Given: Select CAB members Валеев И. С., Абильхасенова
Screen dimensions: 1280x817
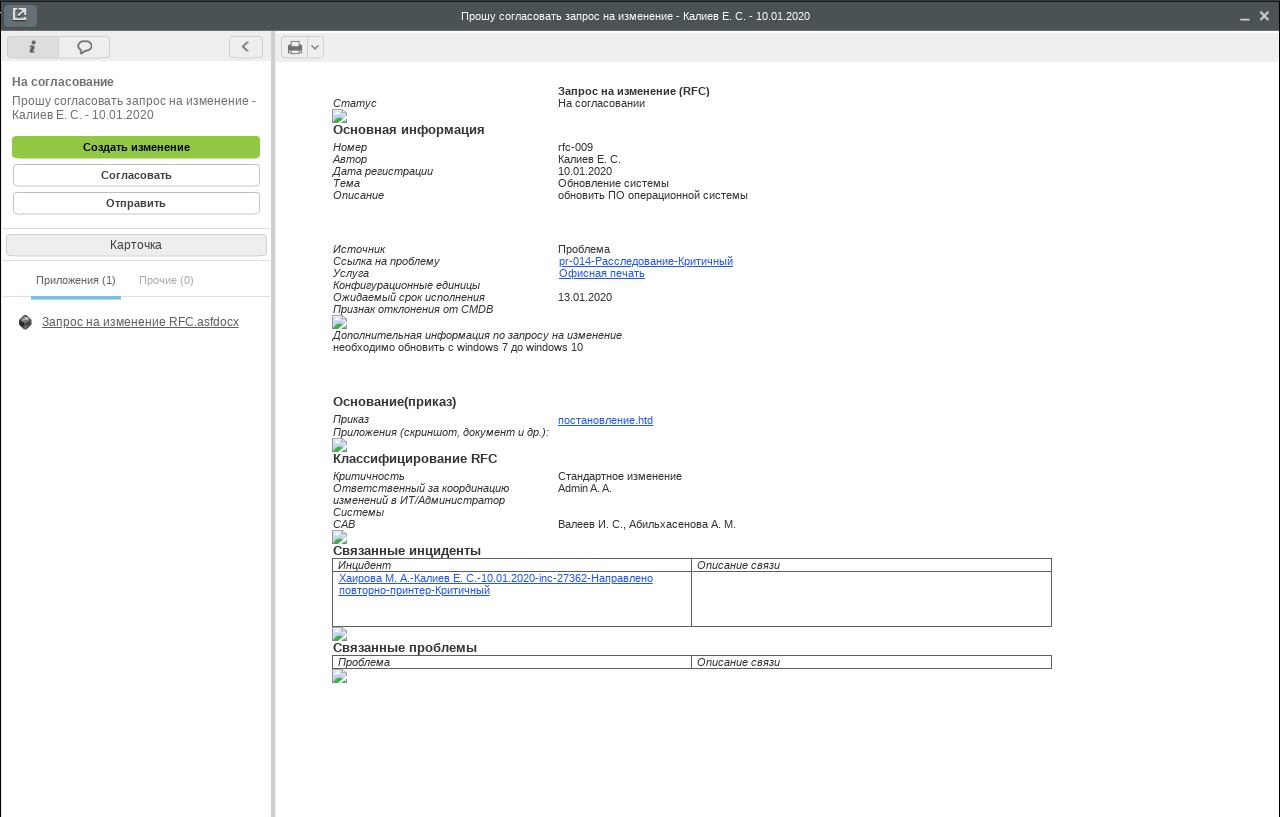Looking at the screenshot, I should pyautogui.click(x=647, y=524).
